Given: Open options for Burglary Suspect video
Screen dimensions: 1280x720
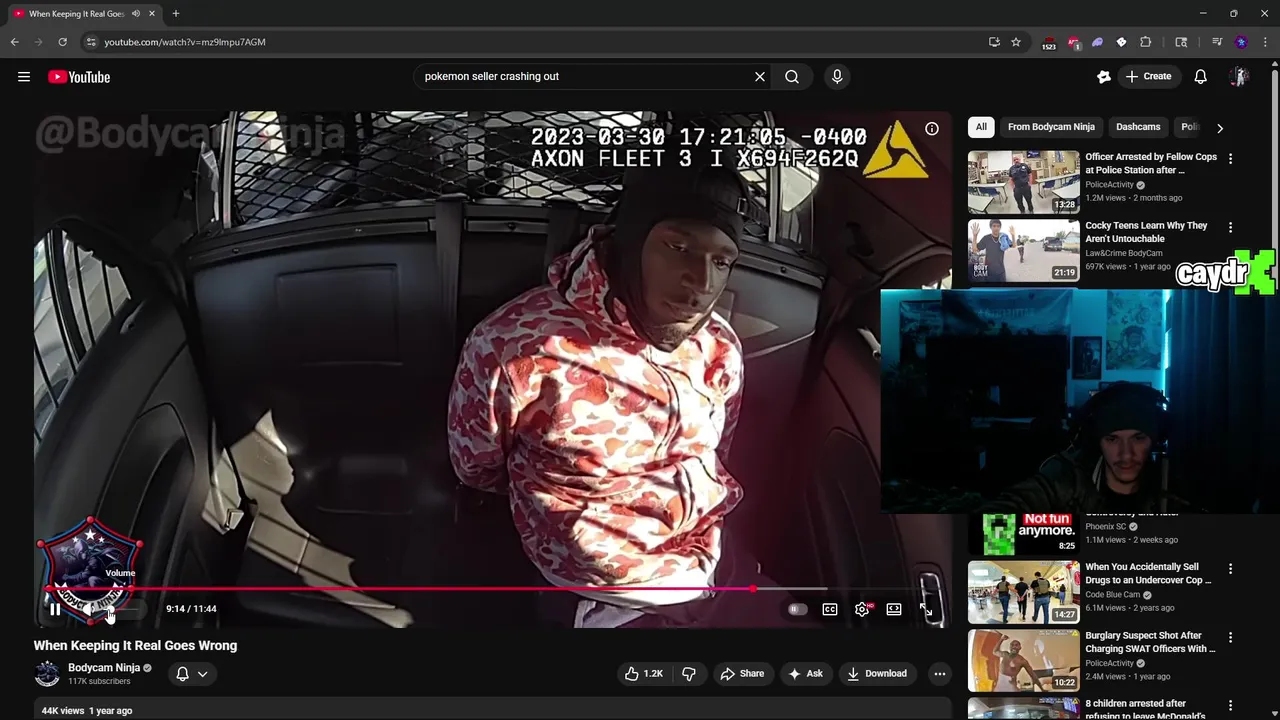Looking at the screenshot, I should (x=1230, y=637).
